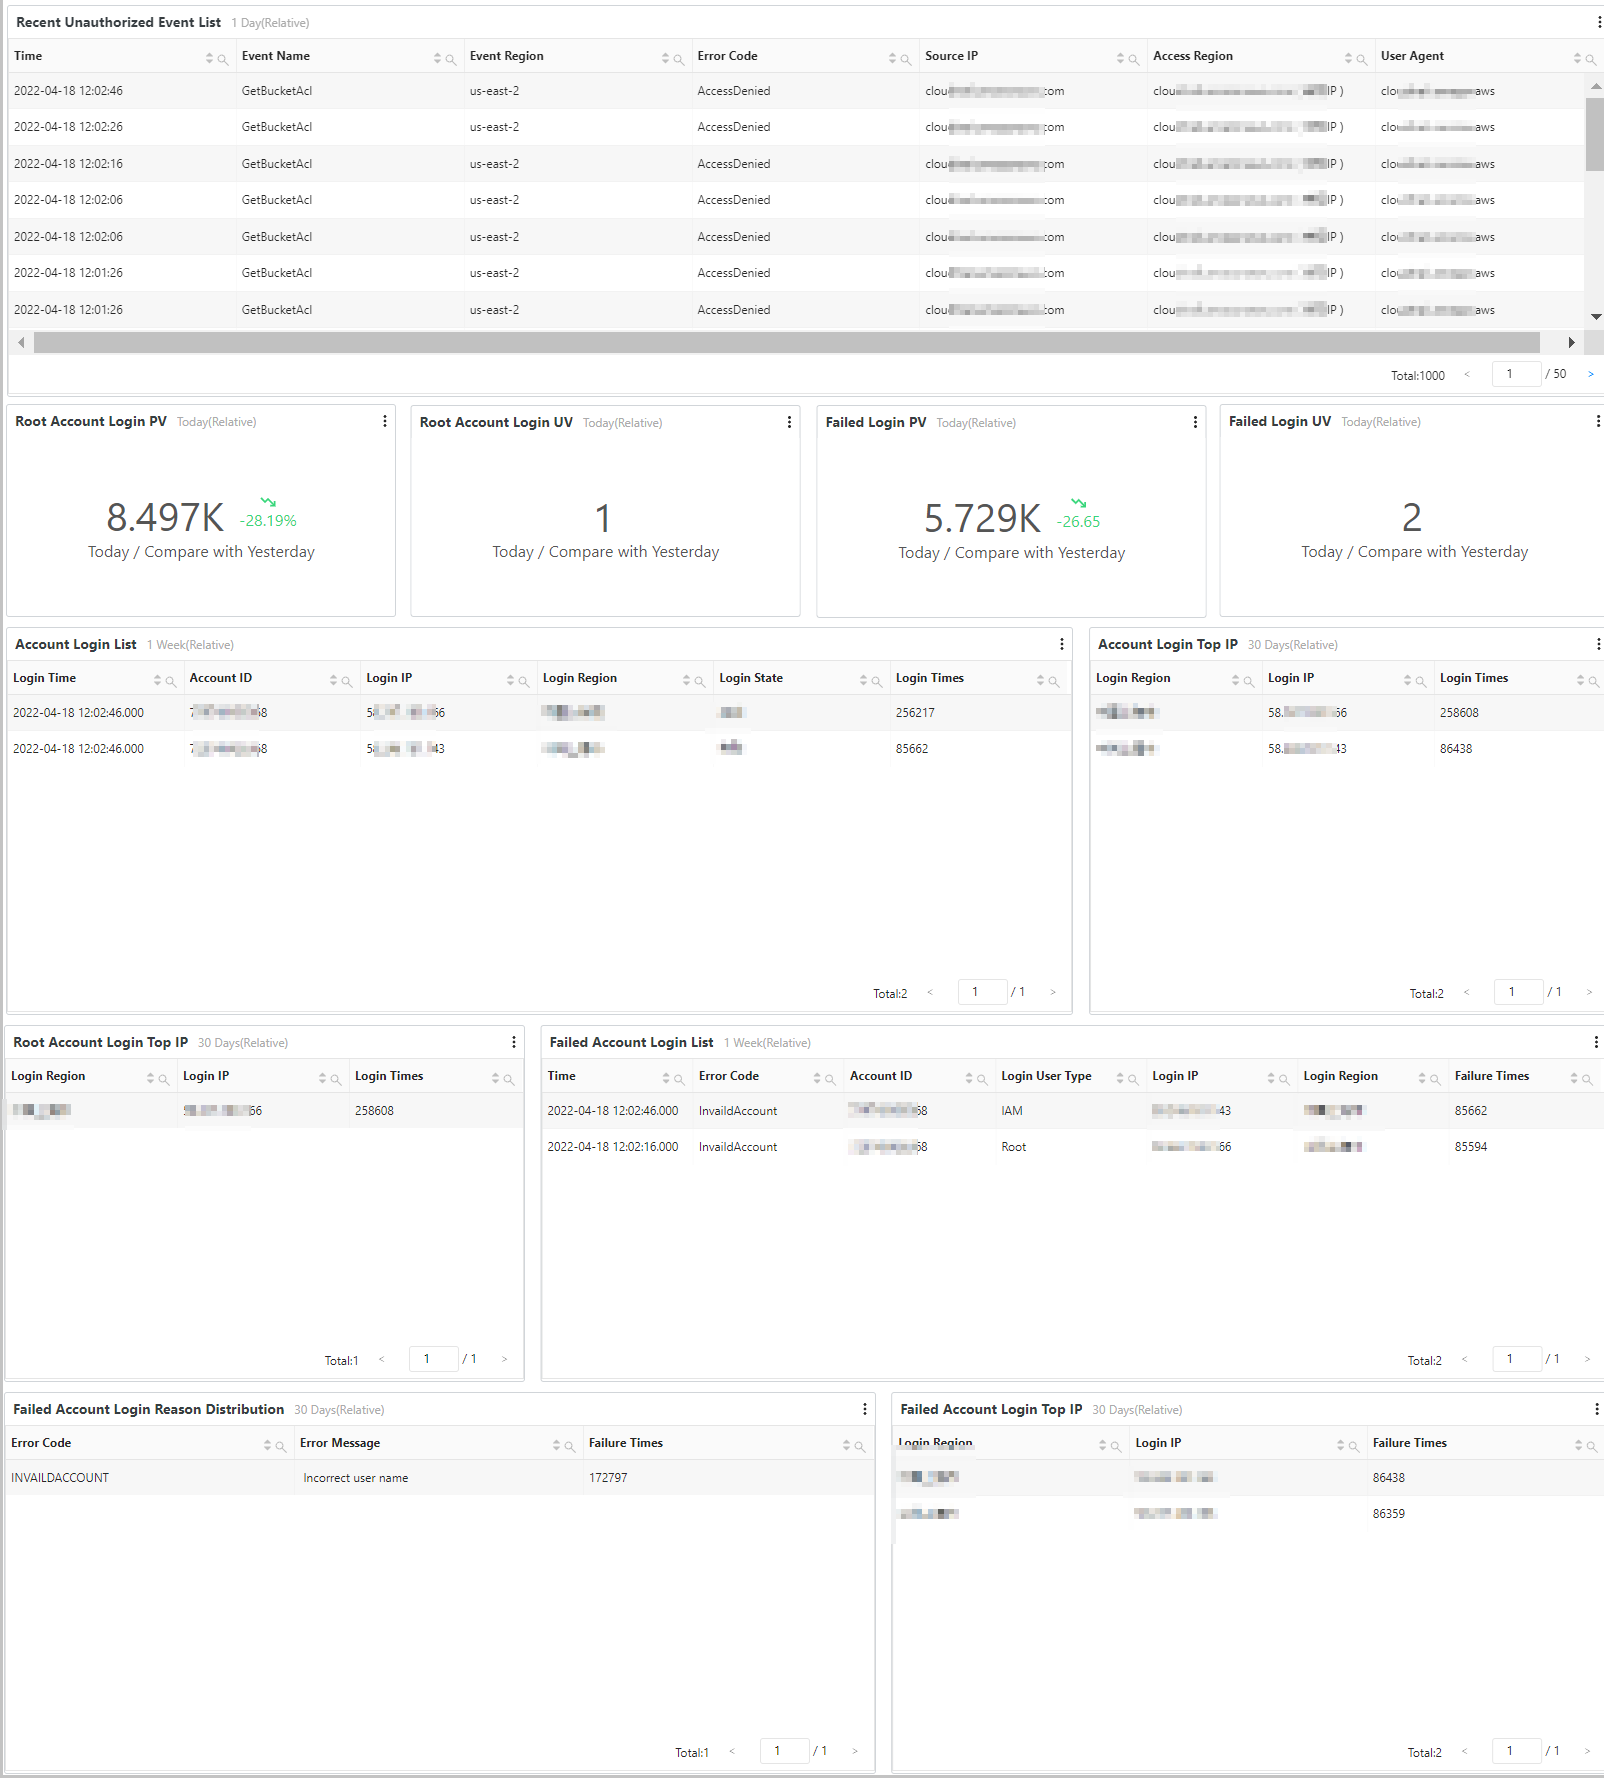Advance to next page in Failed Account Login List
This screenshot has height=1778, width=1604.
[1587, 1359]
